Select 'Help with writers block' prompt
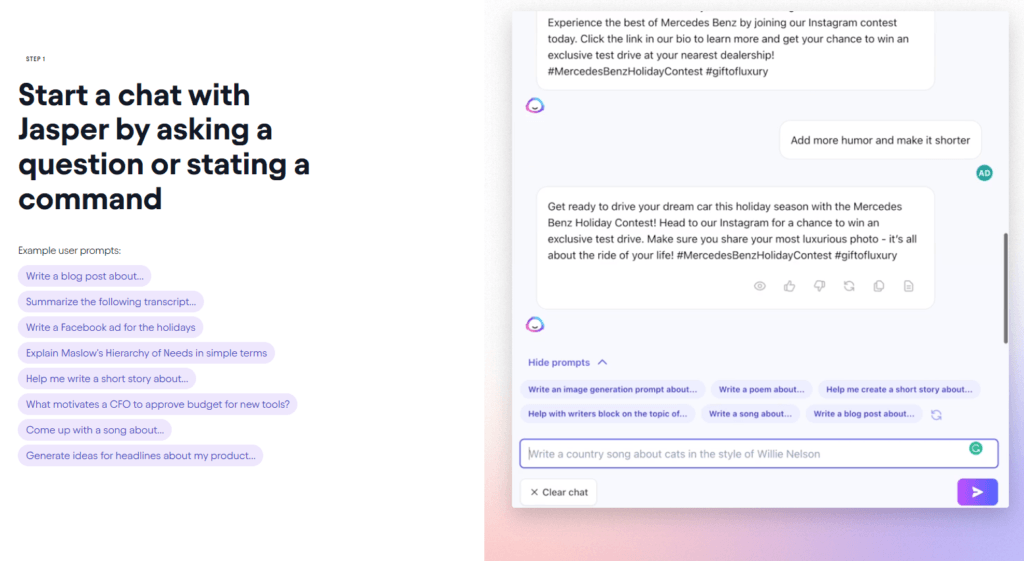 pyautogui.click(x=607, y=414)
